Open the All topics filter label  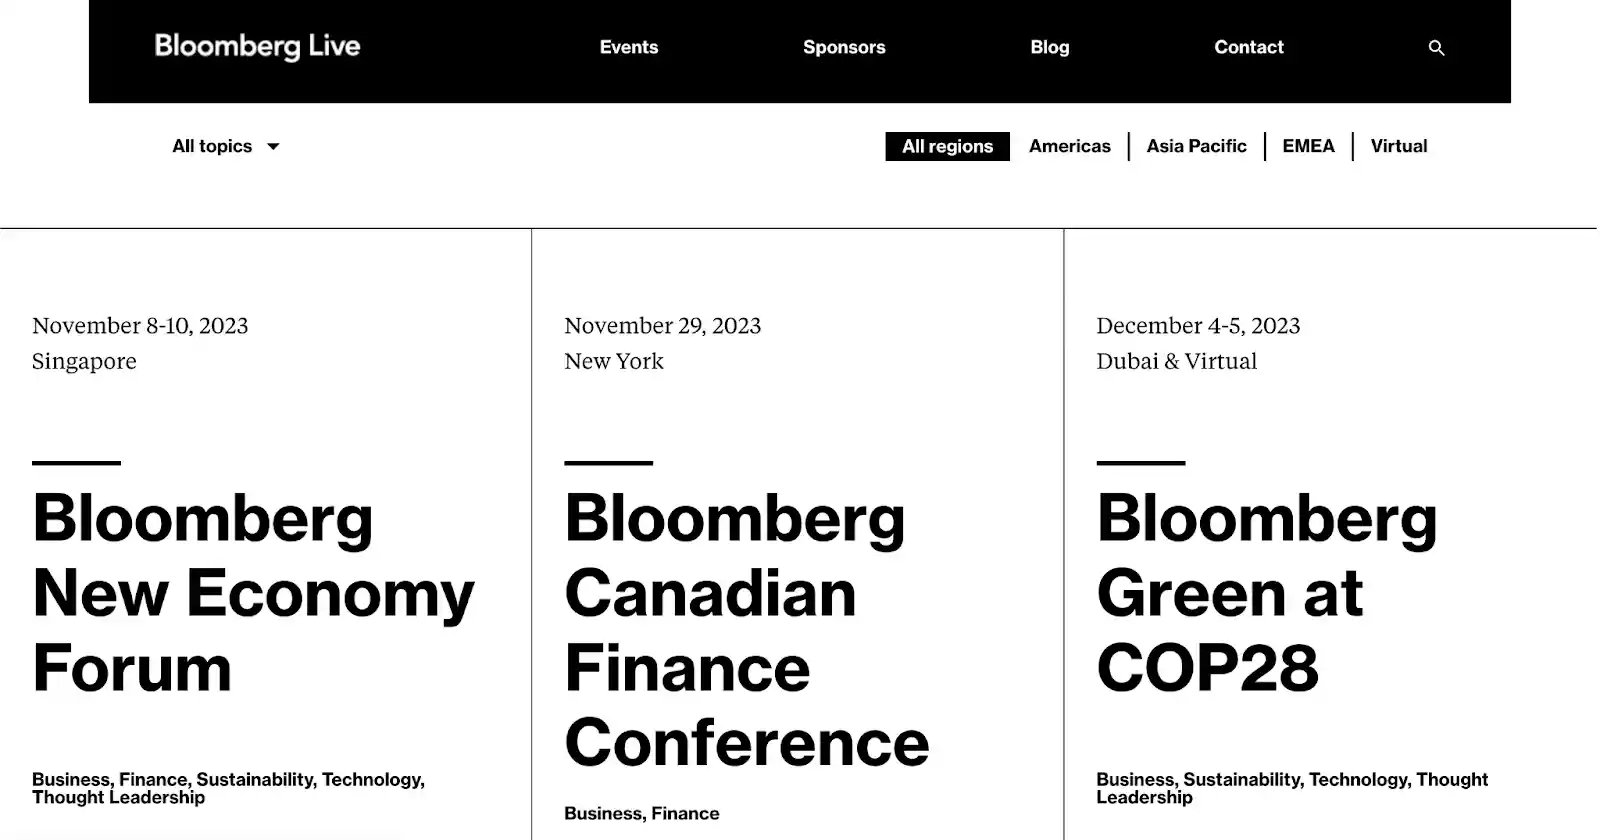point(212,146)
